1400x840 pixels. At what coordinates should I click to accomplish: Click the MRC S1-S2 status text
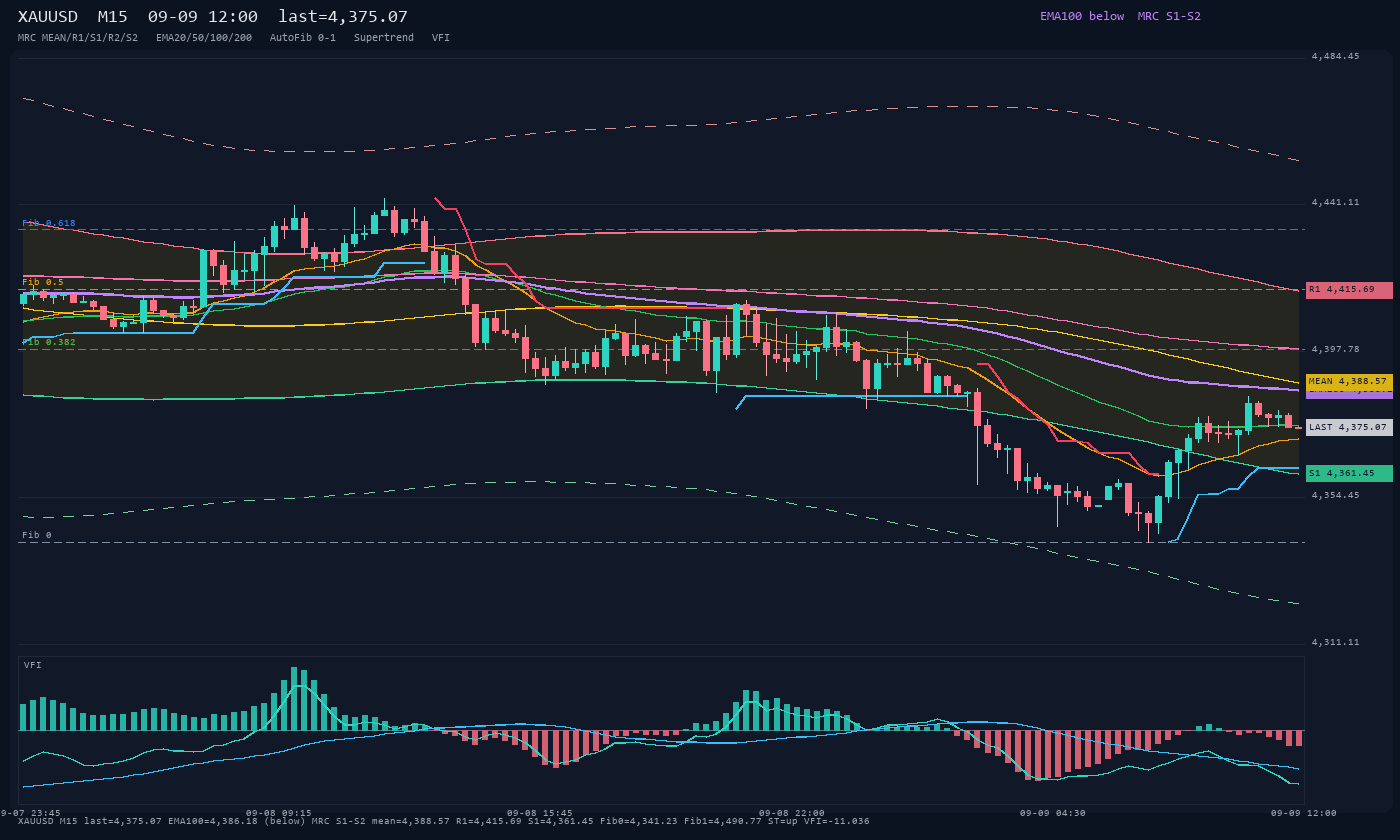[1169, 16]
